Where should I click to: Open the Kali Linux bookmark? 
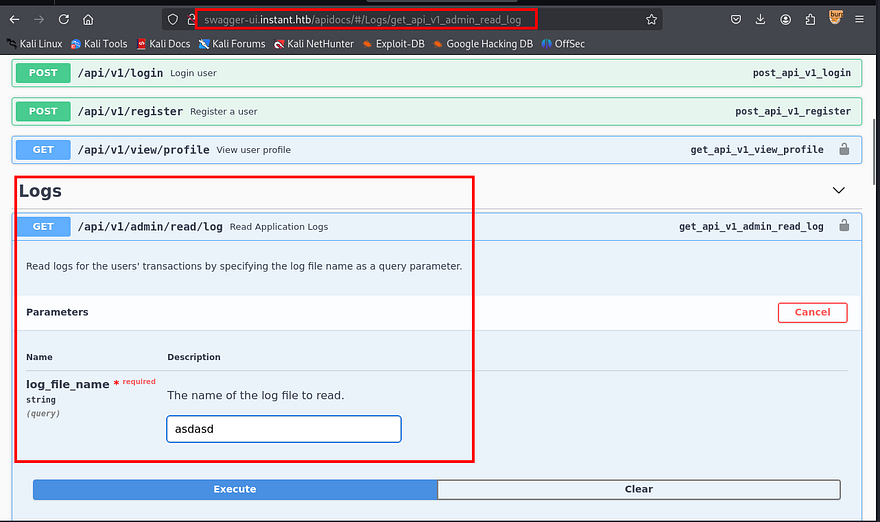point(34,44)
